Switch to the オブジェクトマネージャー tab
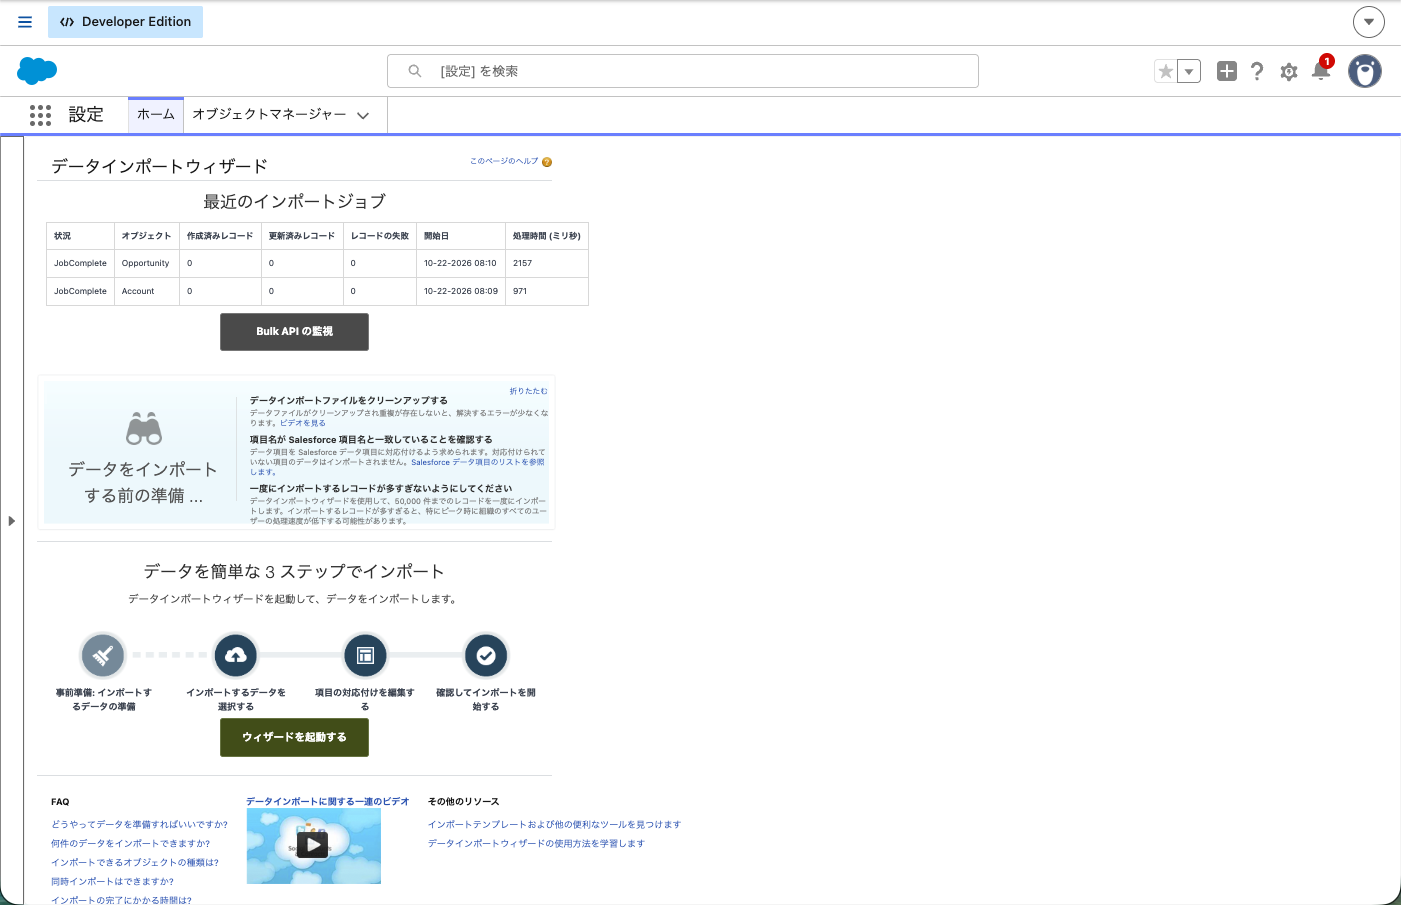This screenshot has height=905, width=1401. point(269,115)
